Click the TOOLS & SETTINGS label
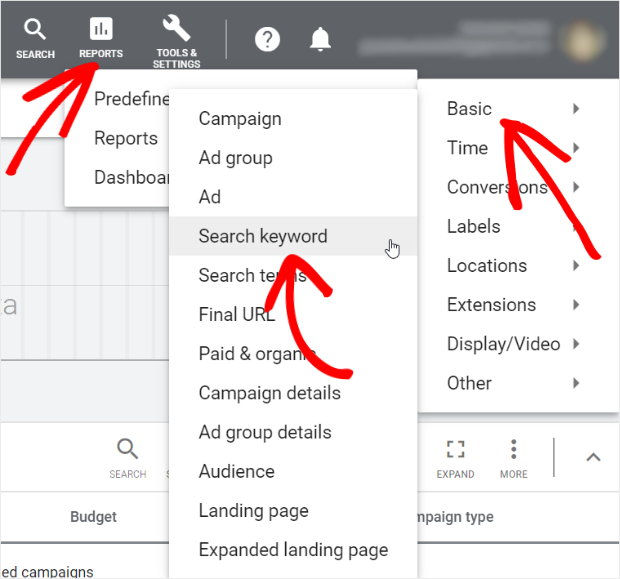This screenshot has width=620, height=579. click(x=176, y=58)
